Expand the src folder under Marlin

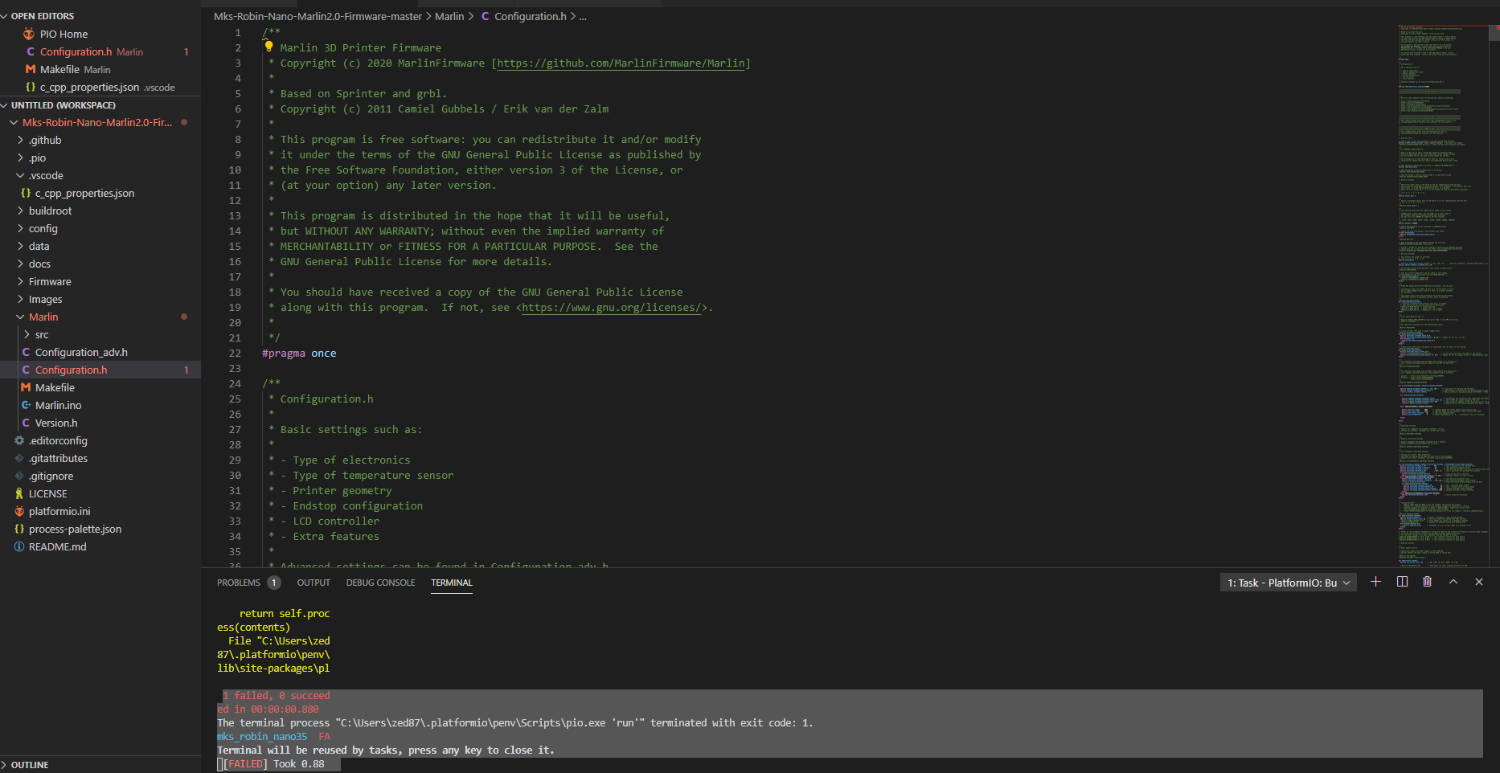click(x=41, y=335)
